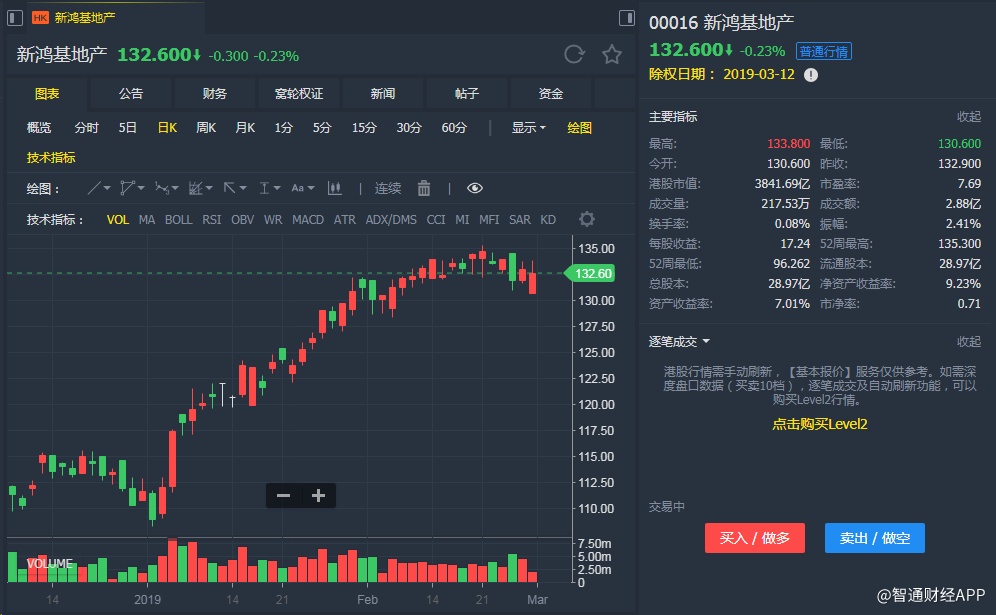Image resolution: width=996 pixels, height=615 pixels.
Task: Open the Fibonacci tool dropdown arrow
Action: 209,188
